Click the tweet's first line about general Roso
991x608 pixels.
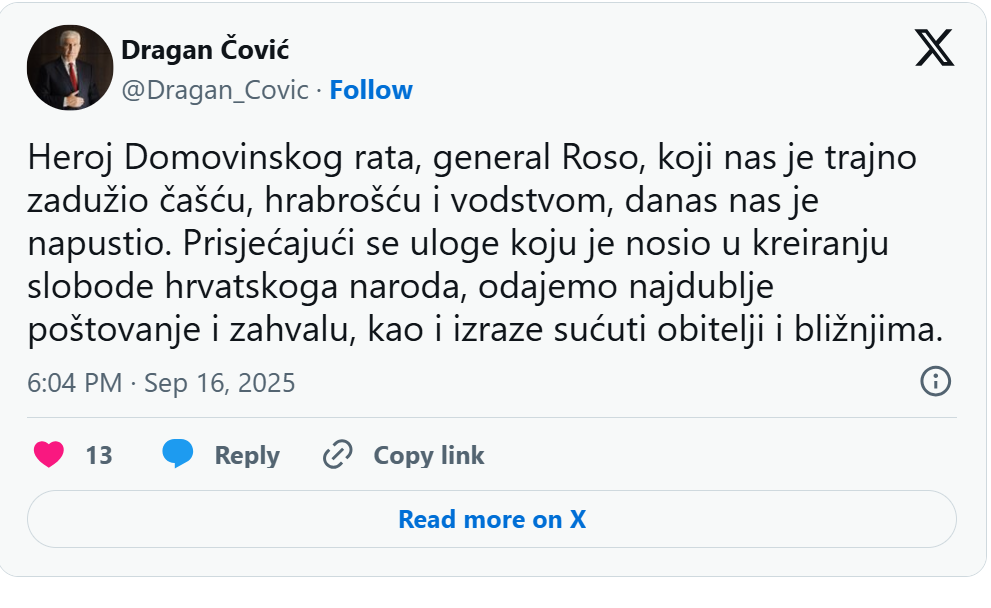tap(473, 158)
